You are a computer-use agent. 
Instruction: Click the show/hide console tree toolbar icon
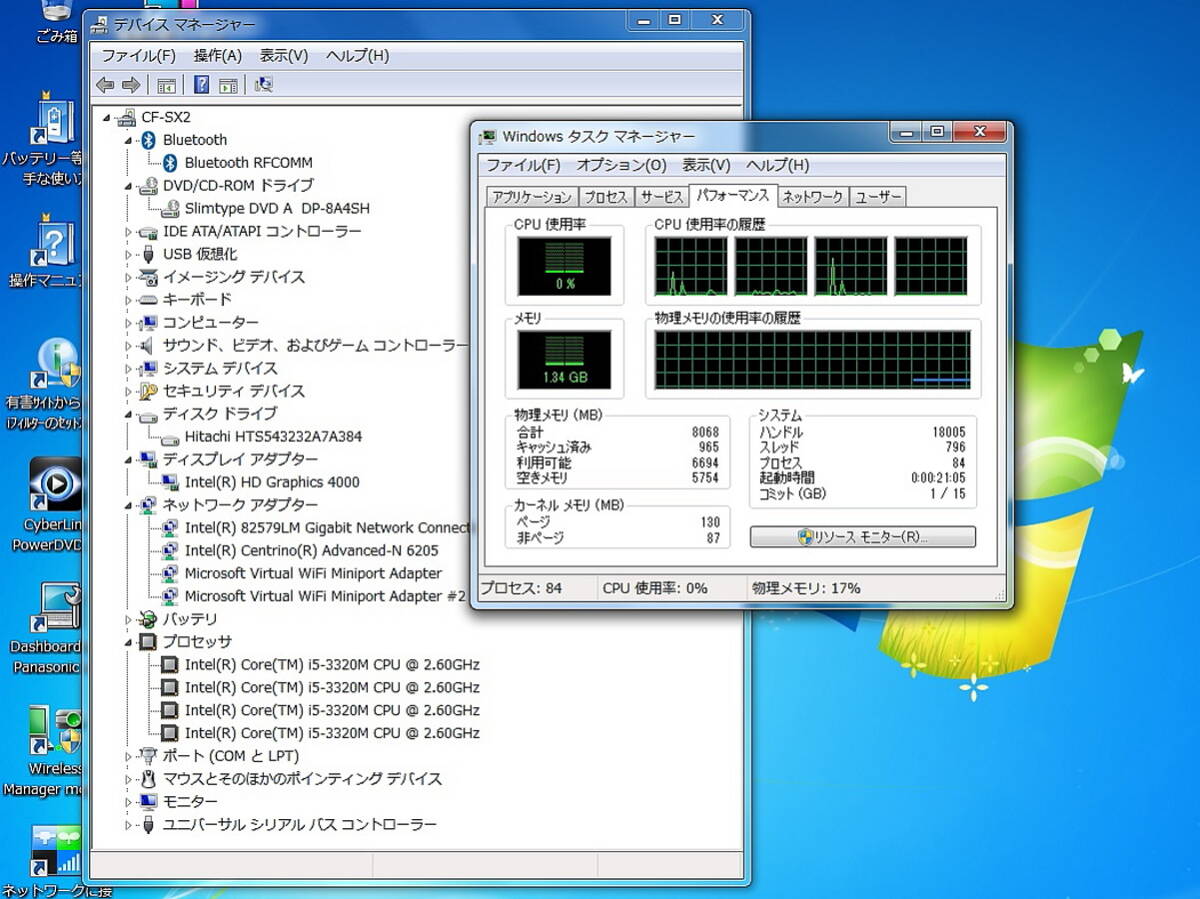pos(166,85)
